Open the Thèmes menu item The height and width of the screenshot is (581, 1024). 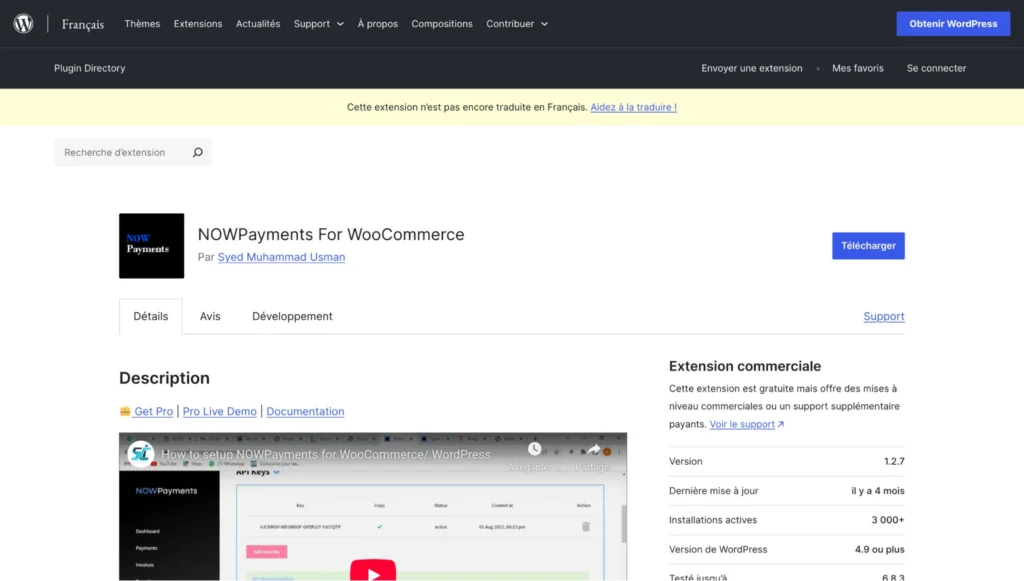(141, 23)
